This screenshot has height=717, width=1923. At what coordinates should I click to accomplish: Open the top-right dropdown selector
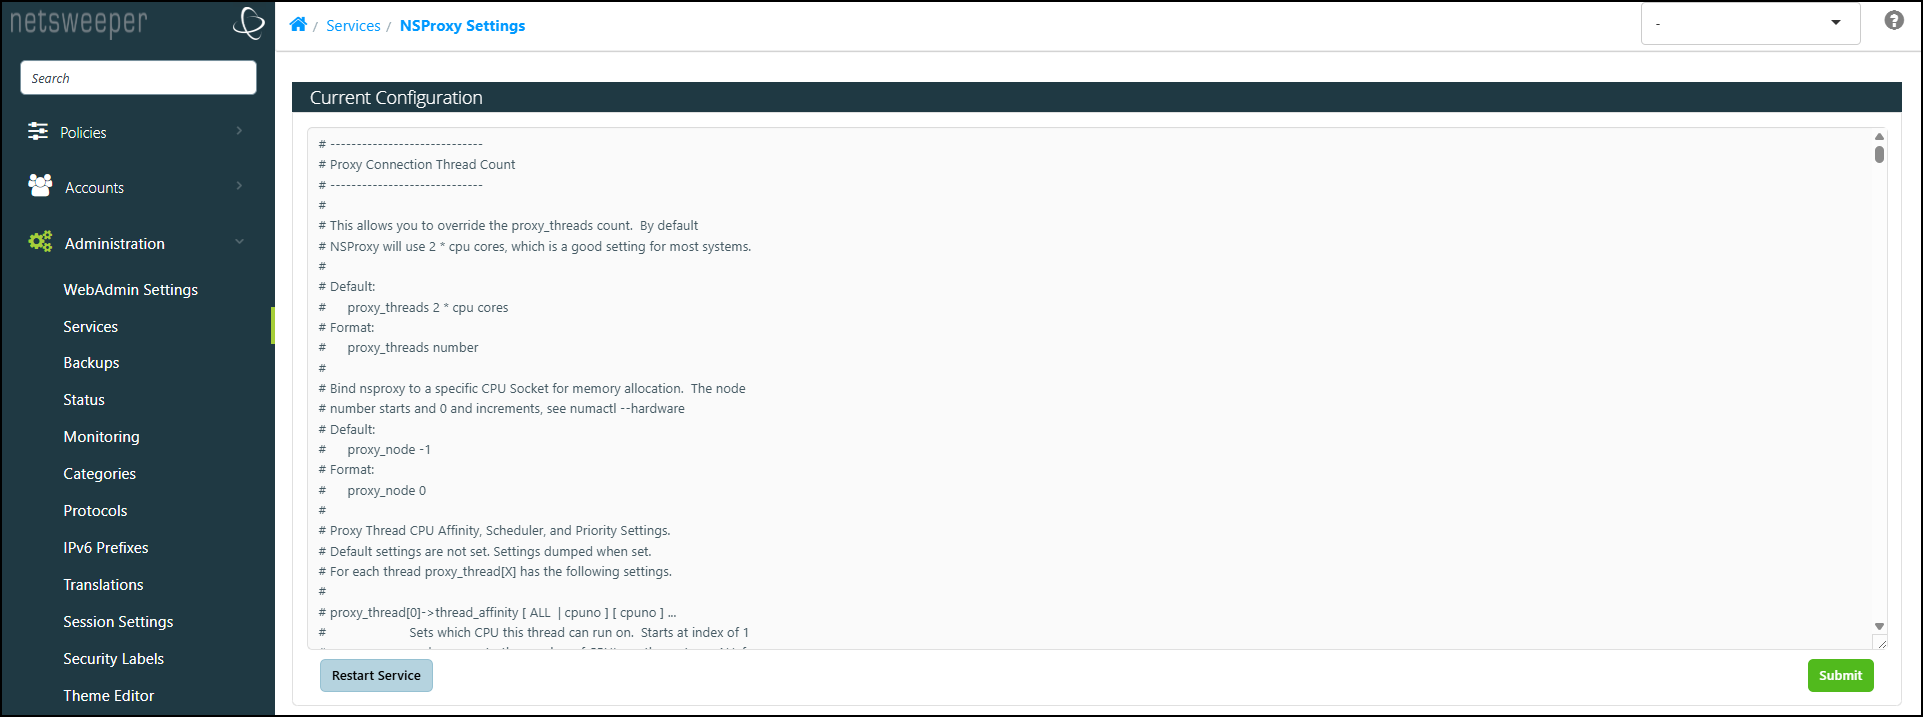[1750, 23]
